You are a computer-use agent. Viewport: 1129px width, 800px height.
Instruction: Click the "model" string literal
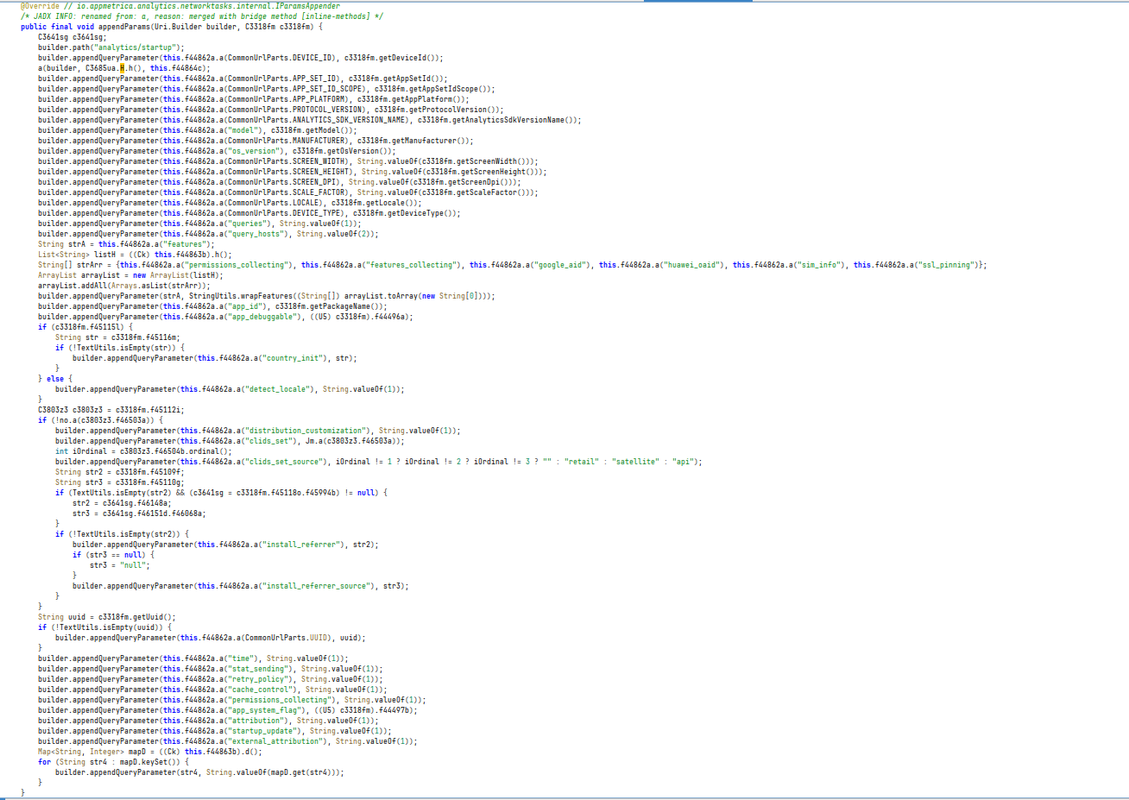click(x=245, y=130)
